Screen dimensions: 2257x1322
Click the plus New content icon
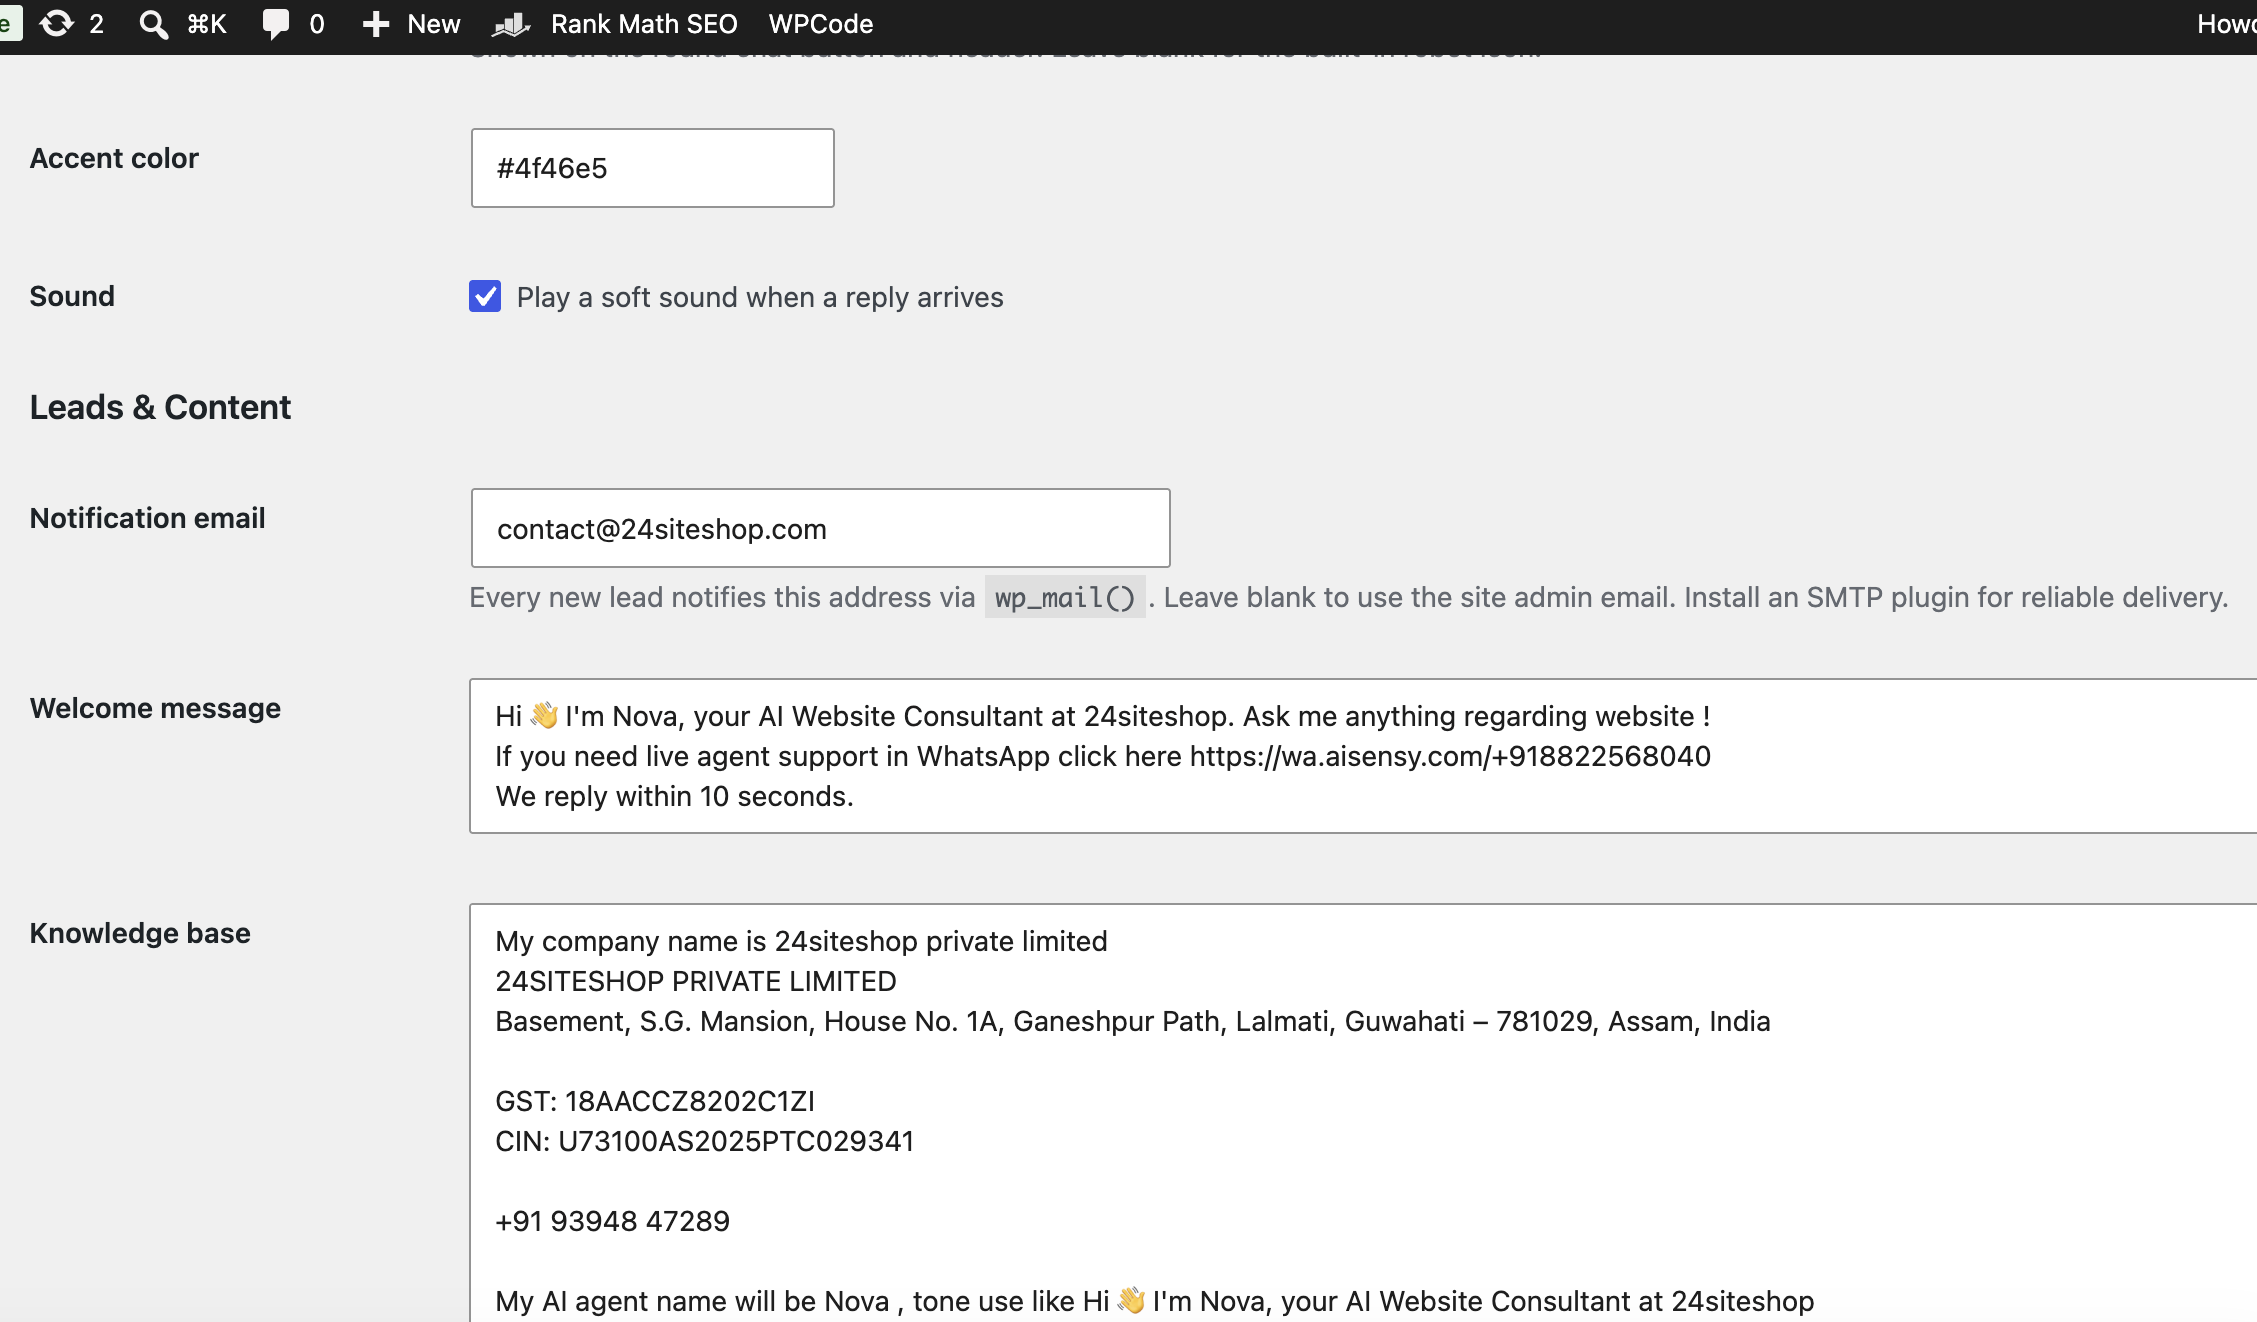point(375,24)
